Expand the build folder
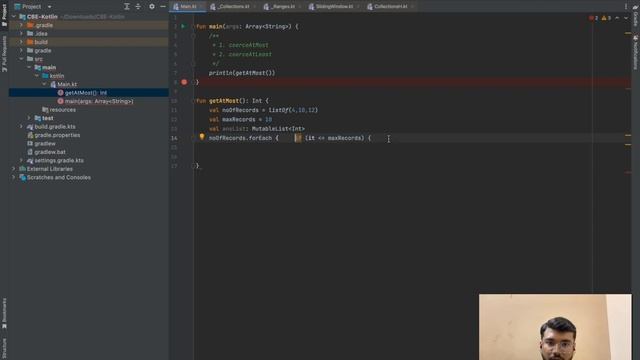The image size is (640, 360). pos(22,42)
